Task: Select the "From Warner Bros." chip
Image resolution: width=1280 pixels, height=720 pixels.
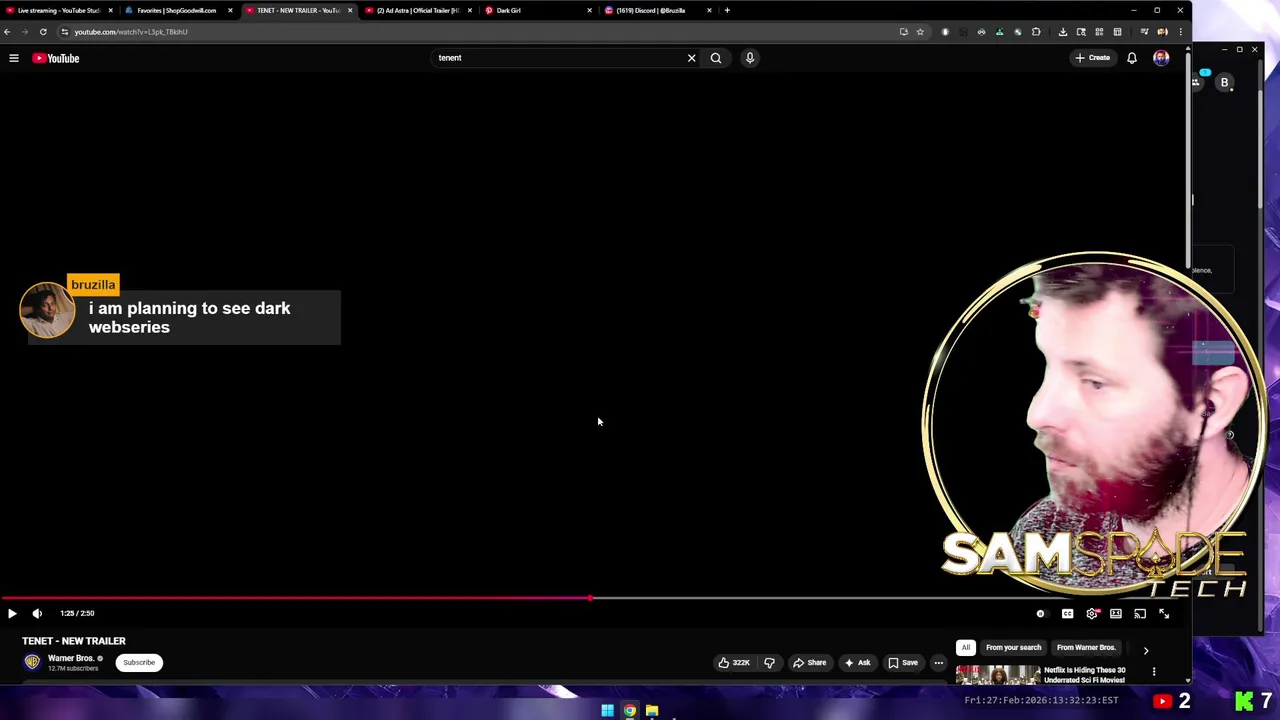Action: click(x=1086, y=647)
